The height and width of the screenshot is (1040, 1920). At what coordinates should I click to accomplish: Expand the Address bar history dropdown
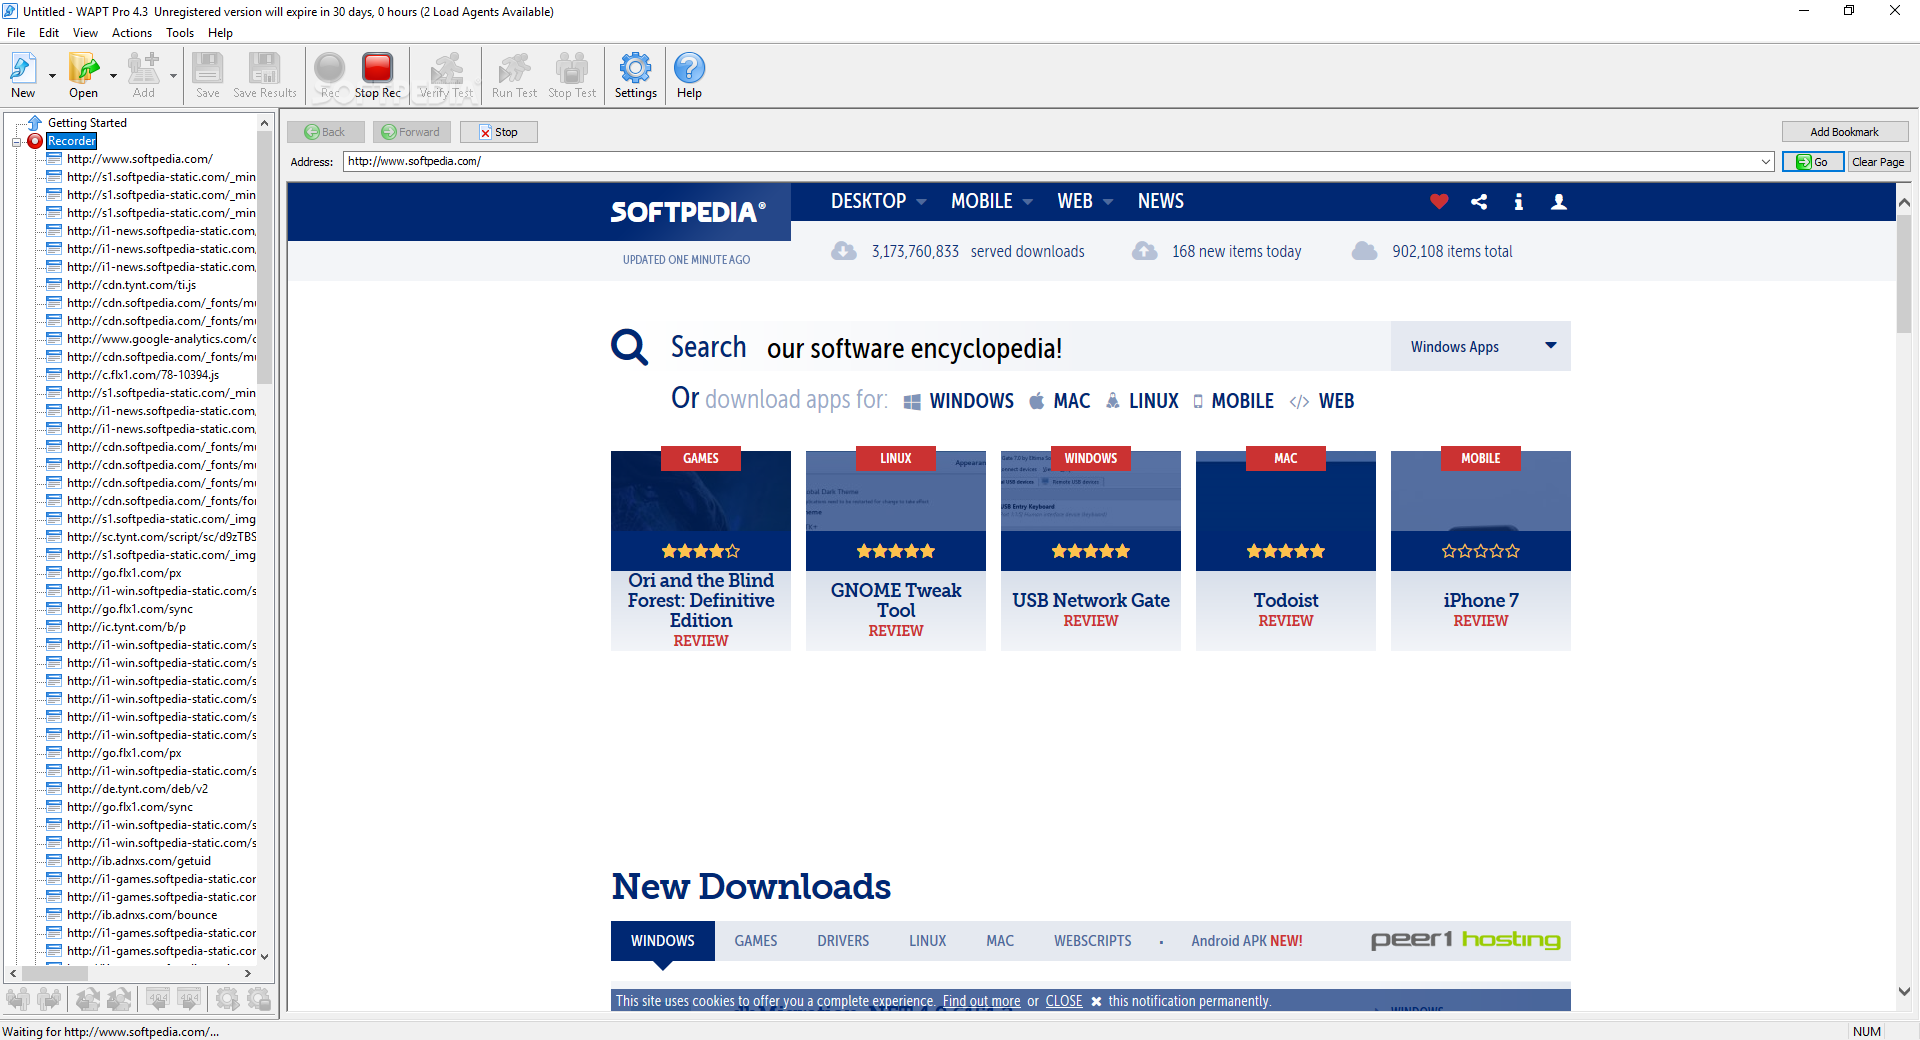1766,162
